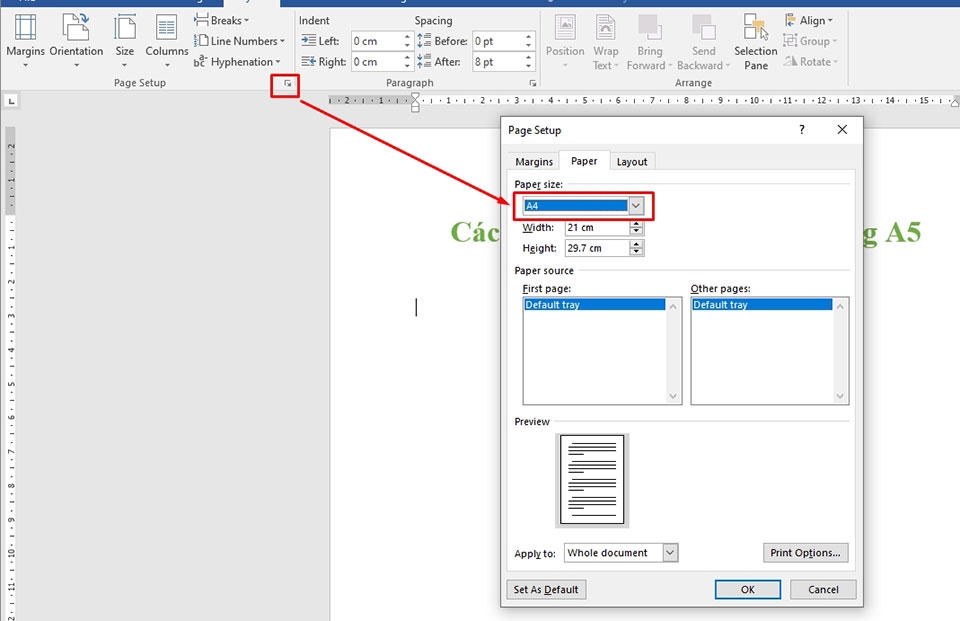
Task: Click the Page Setup dialog launcher arrow
Action: coord(288,84)
